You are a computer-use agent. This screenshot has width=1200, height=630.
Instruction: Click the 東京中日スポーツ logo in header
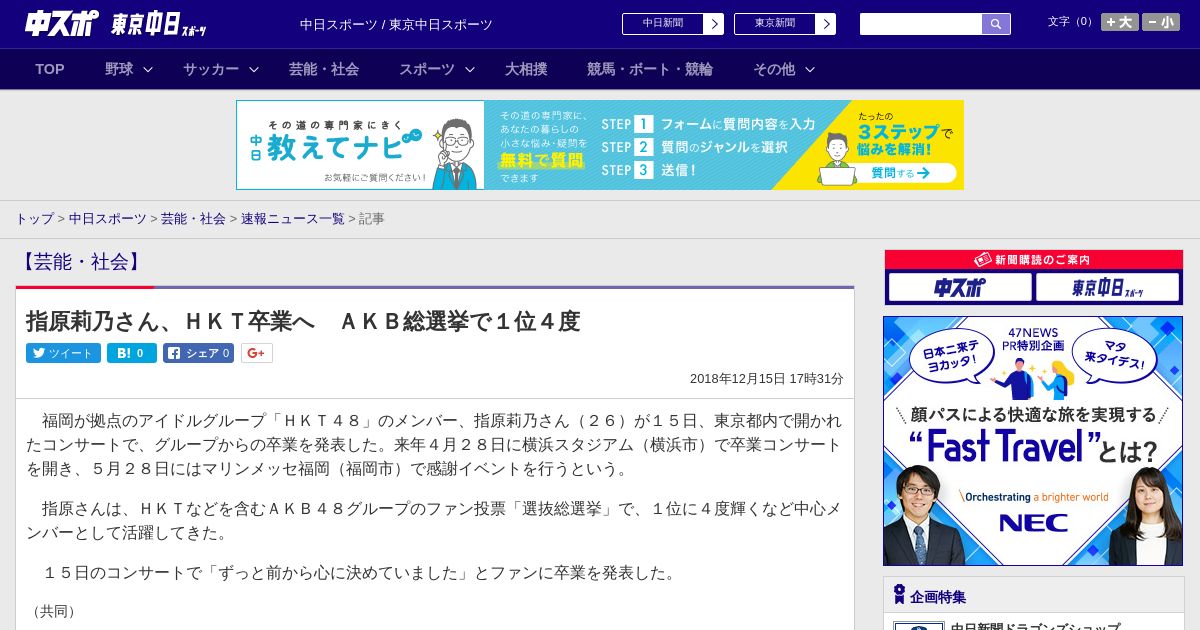pyautogui.click(x=159, y=24)
